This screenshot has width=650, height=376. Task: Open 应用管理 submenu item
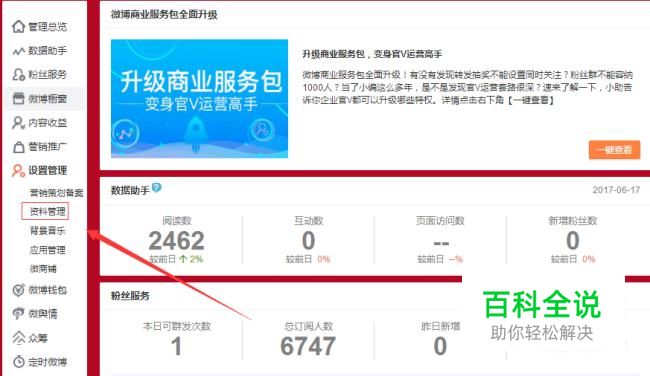[47, 250]
